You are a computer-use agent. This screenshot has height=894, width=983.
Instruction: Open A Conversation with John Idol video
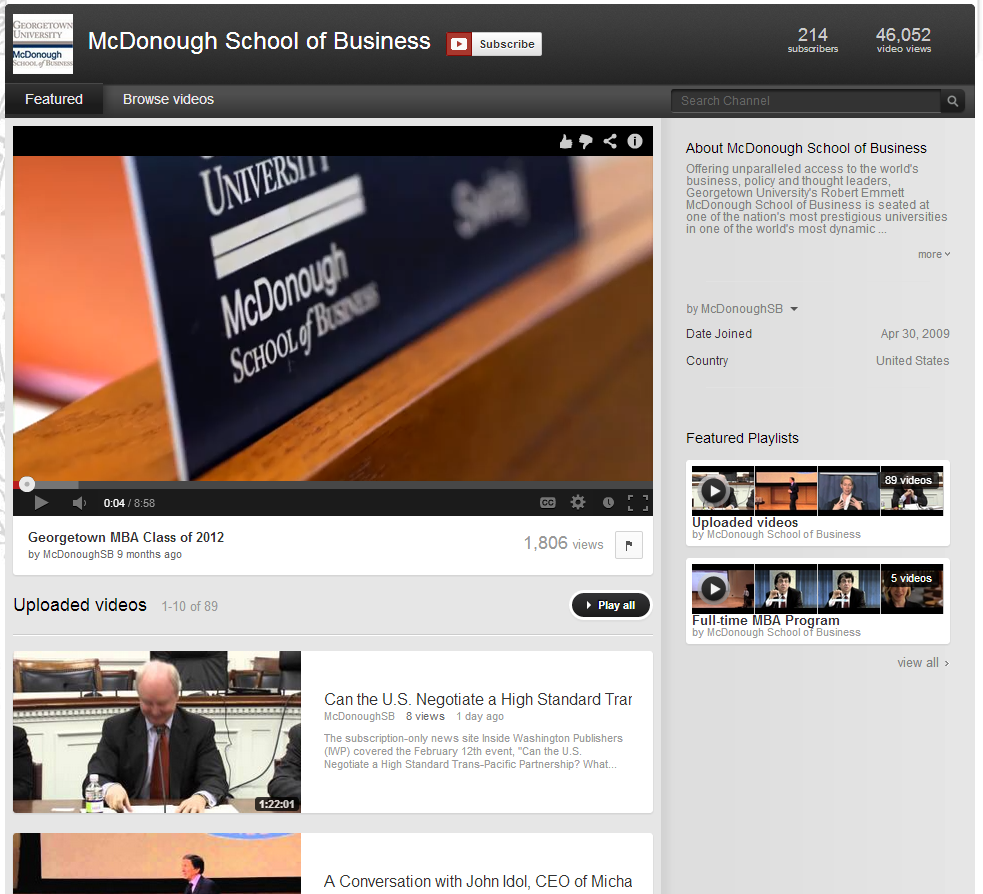pyautogui.click(x=478, y=881)
